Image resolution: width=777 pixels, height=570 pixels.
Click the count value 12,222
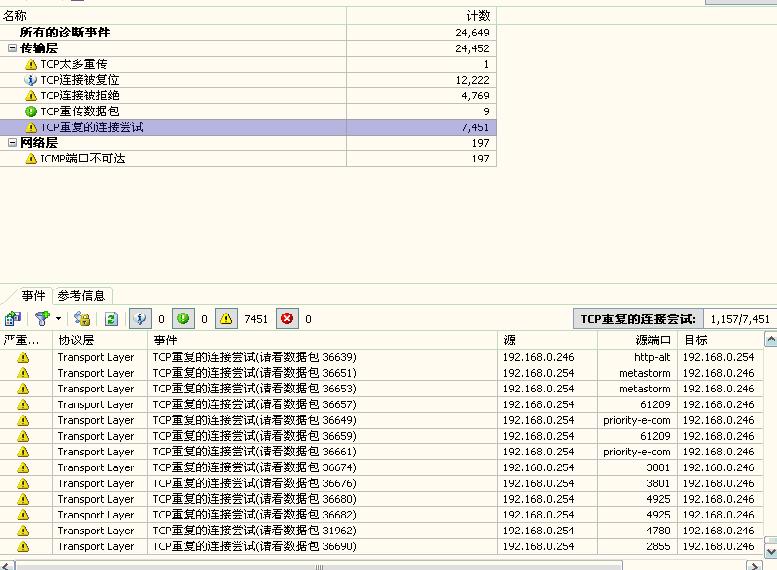472,80
